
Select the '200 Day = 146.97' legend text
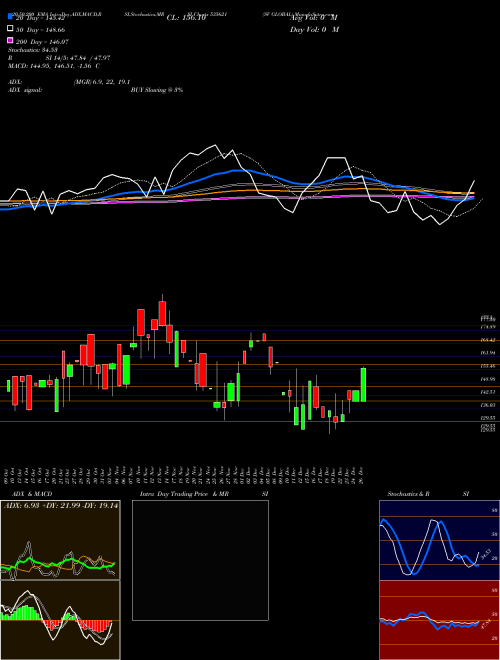[x=42, y=42]
